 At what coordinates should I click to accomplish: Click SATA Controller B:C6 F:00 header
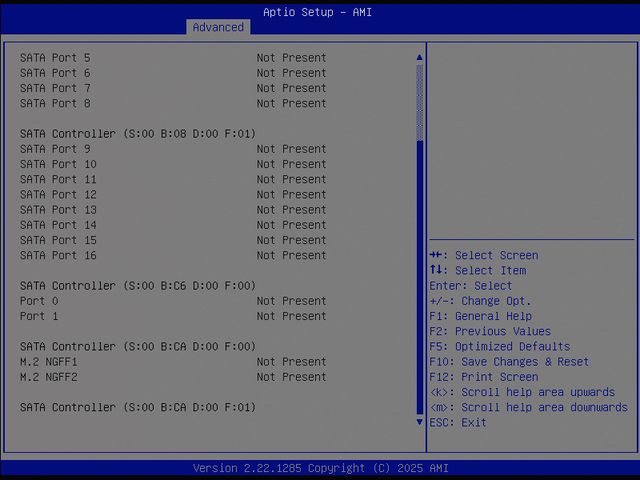click(x=138, y=286)
